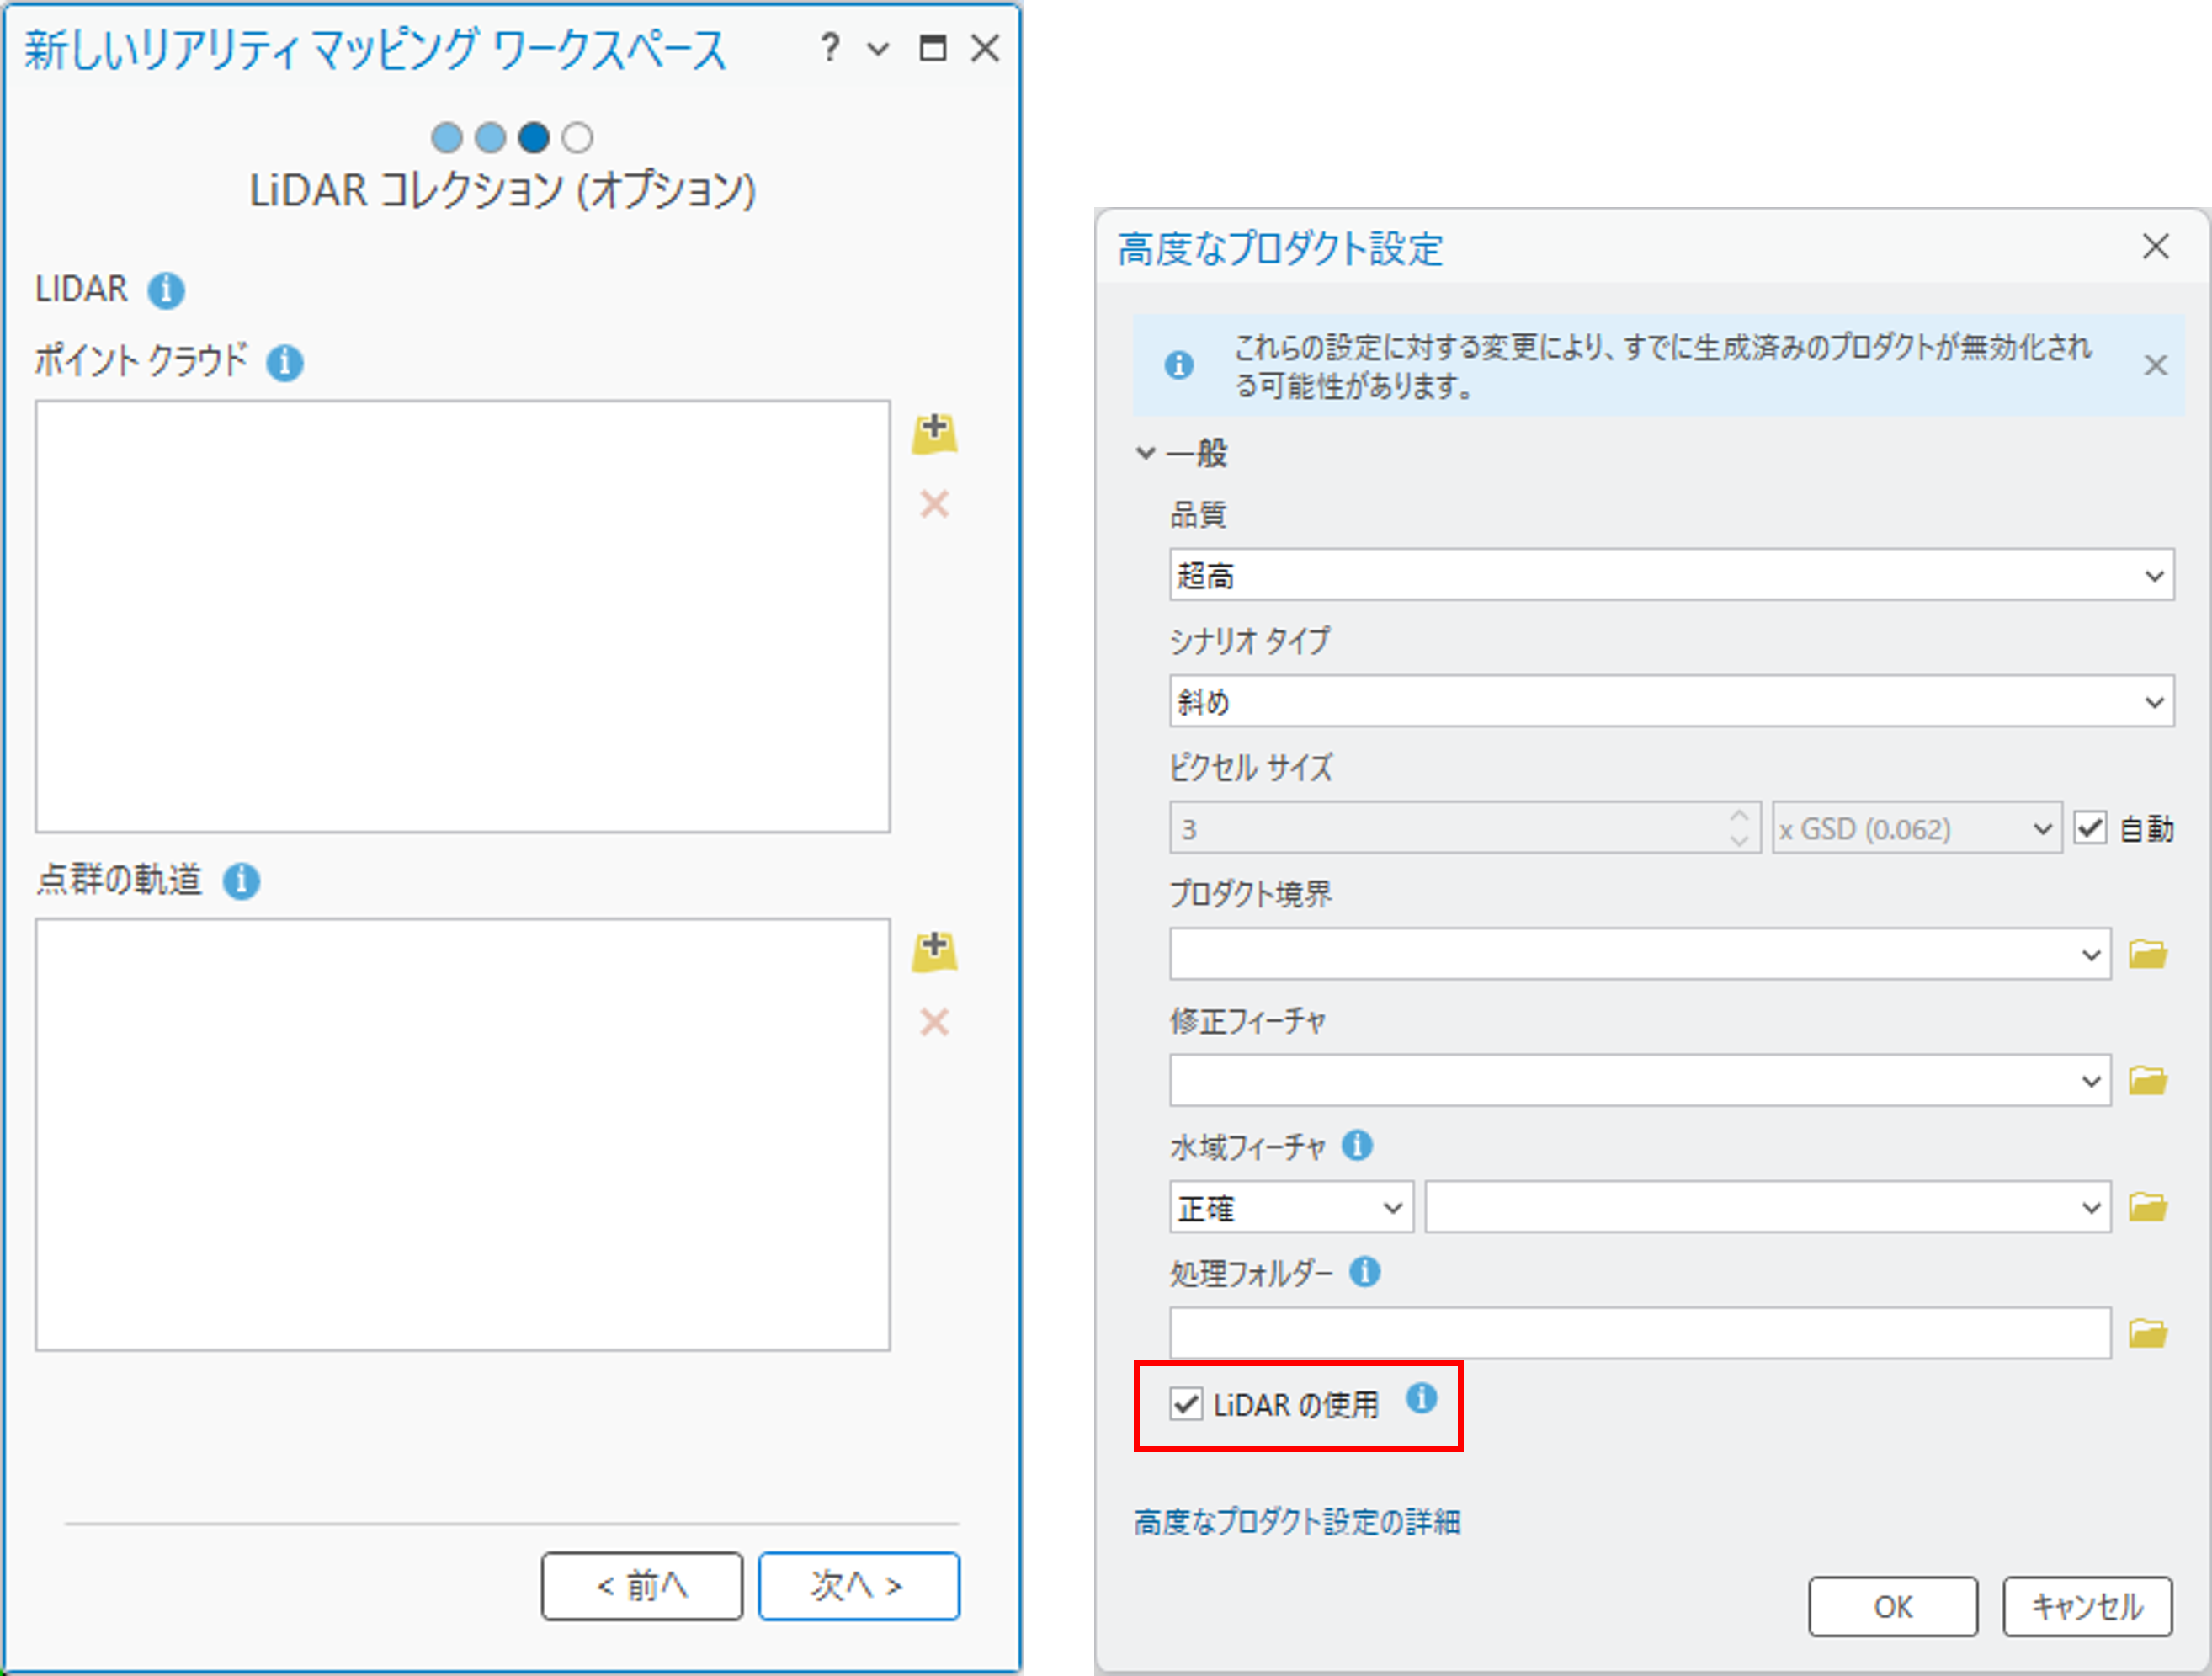Open the 正確 water feature dropdown
The image size is (2212, 1676).
[x=1290, y=1207]
